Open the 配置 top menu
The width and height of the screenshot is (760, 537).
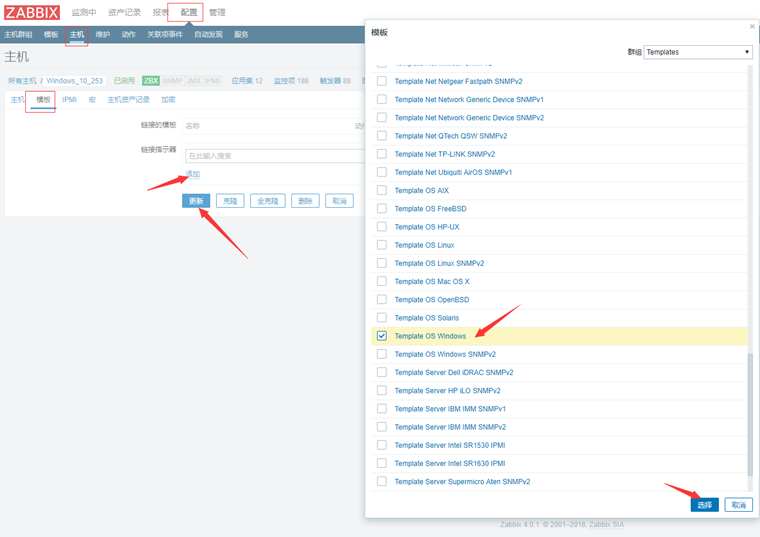click(189, 12)
